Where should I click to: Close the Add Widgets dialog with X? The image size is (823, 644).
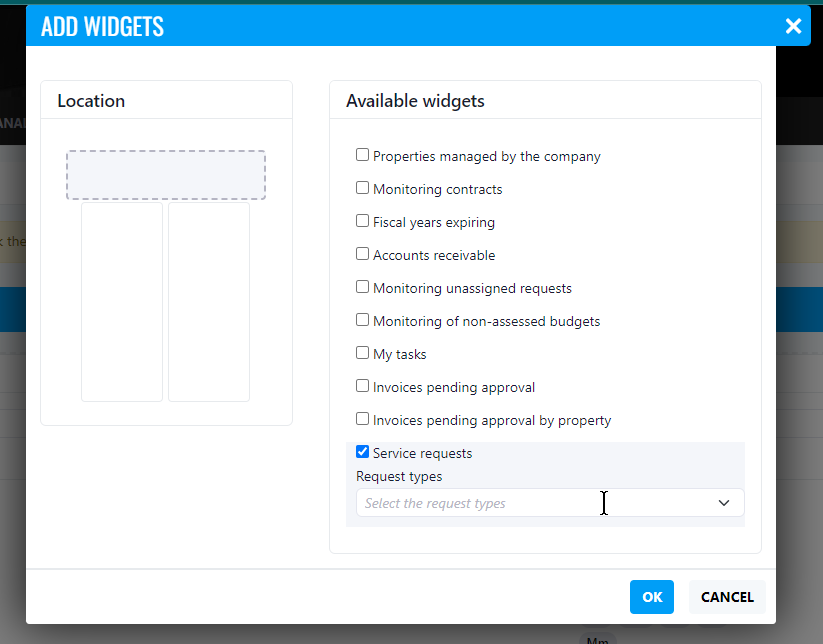tap(793, 26)
